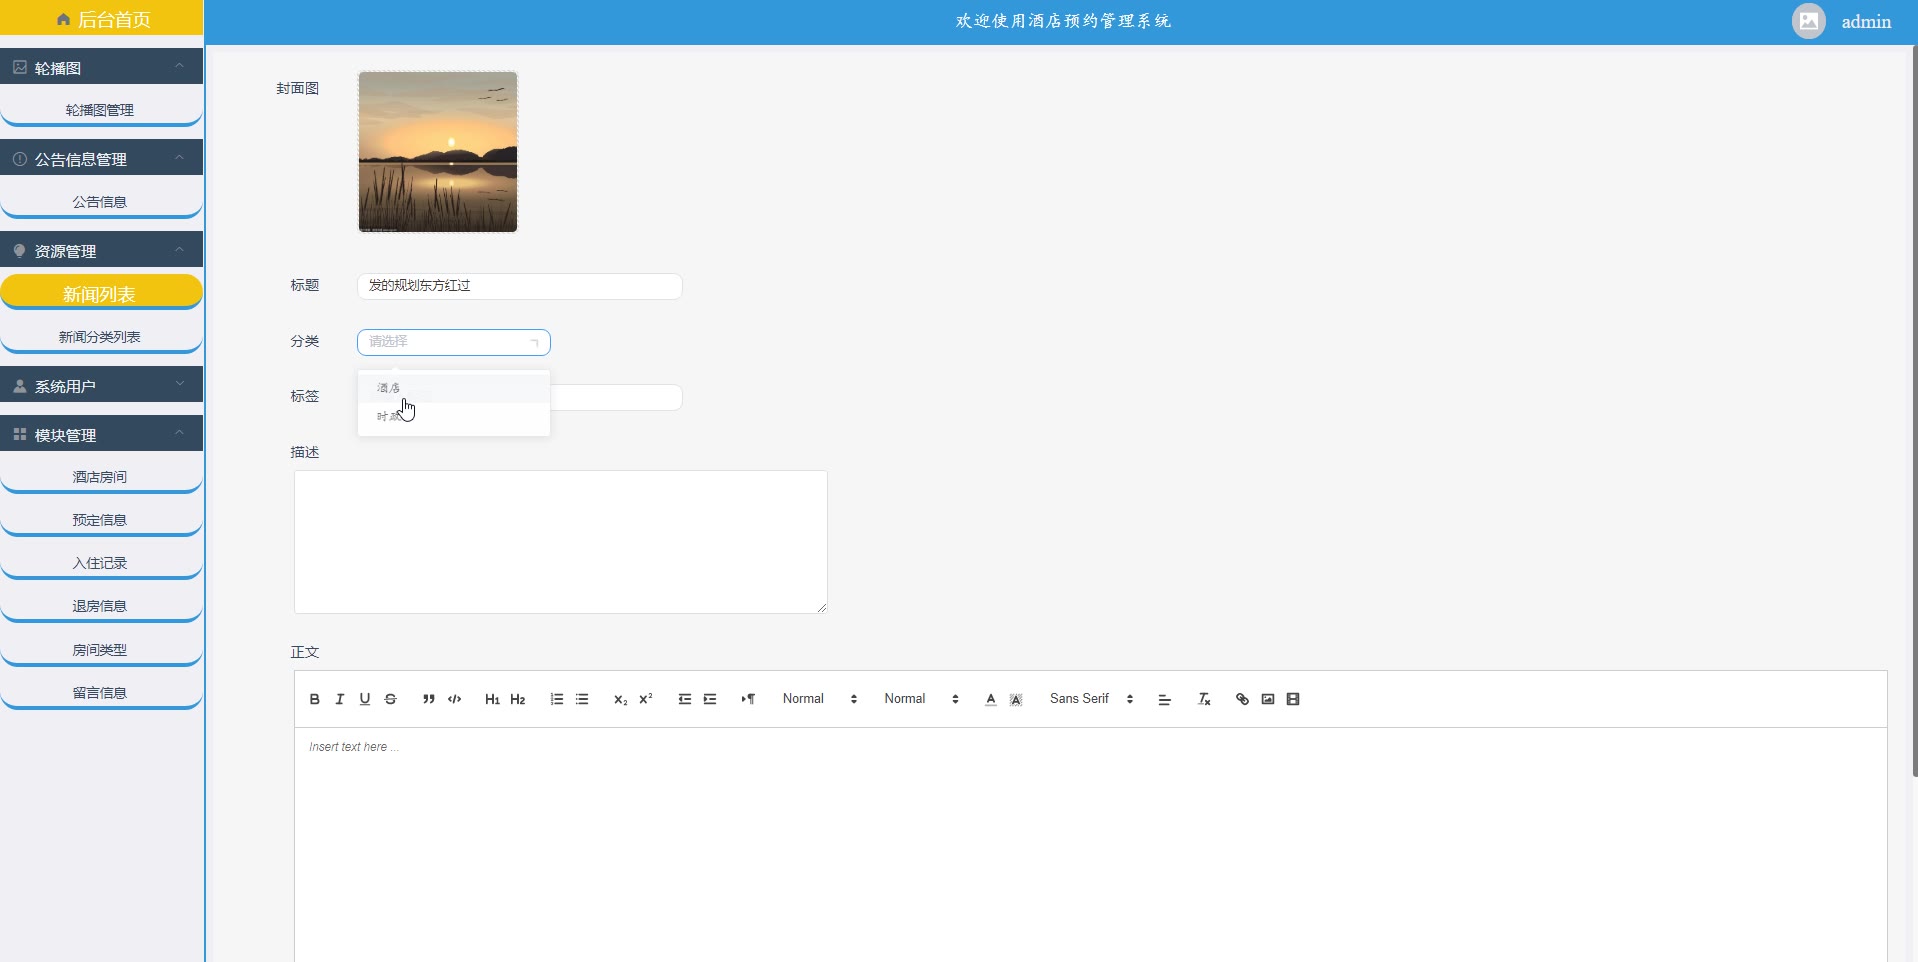Viewport: 1918px width, 962px height.
Task: Start a bulleted list
Action: coord(582,699)
